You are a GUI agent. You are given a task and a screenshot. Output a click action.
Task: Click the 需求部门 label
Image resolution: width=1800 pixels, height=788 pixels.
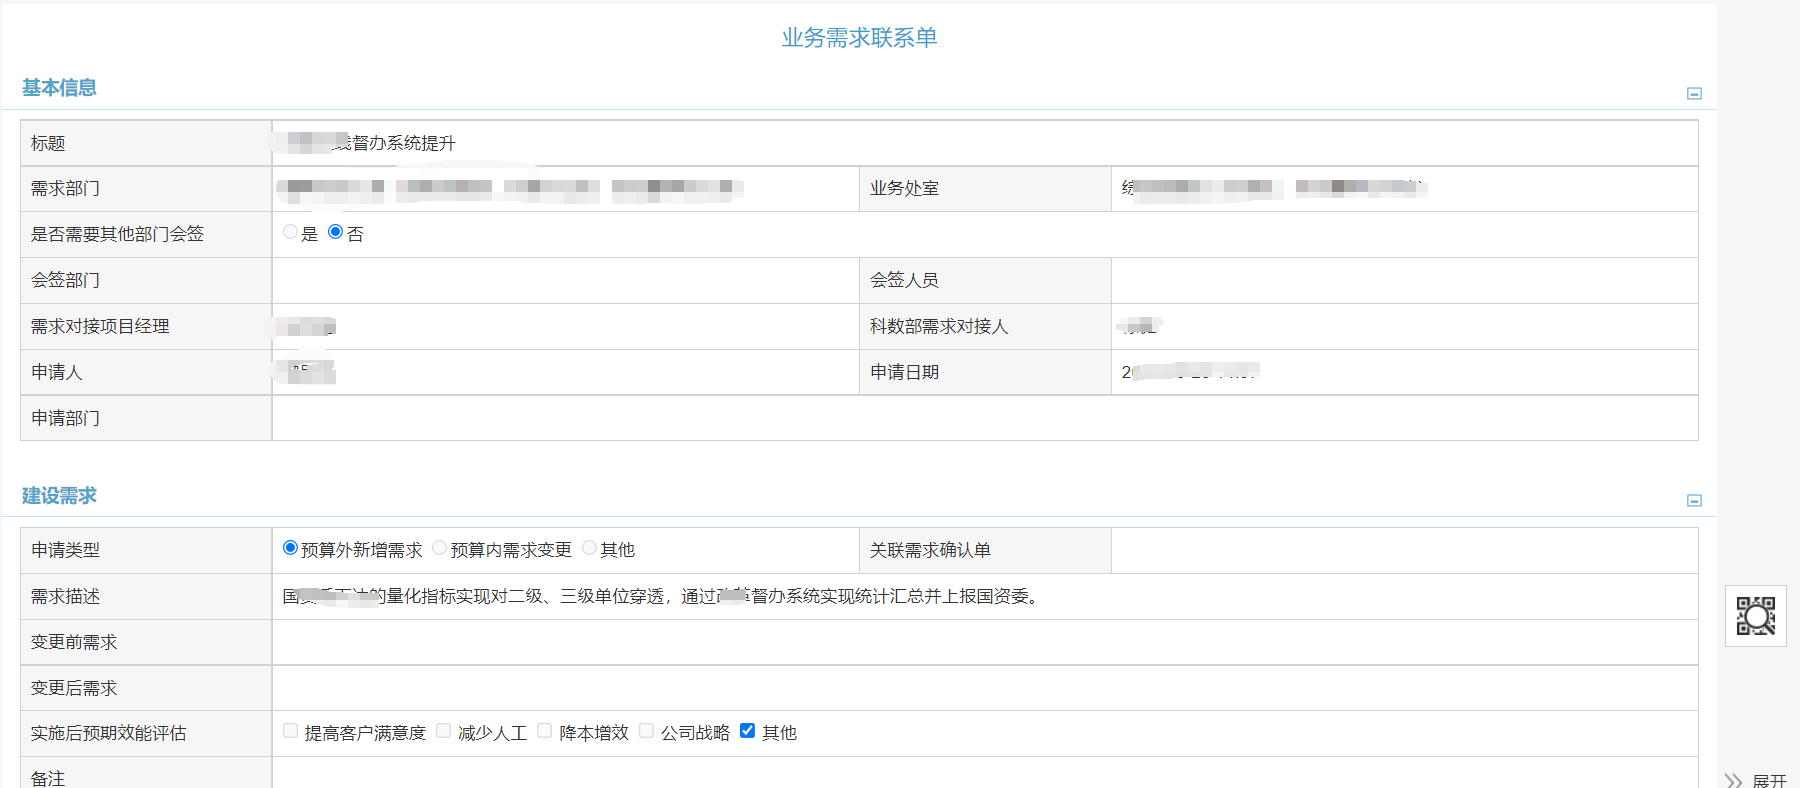65,188
